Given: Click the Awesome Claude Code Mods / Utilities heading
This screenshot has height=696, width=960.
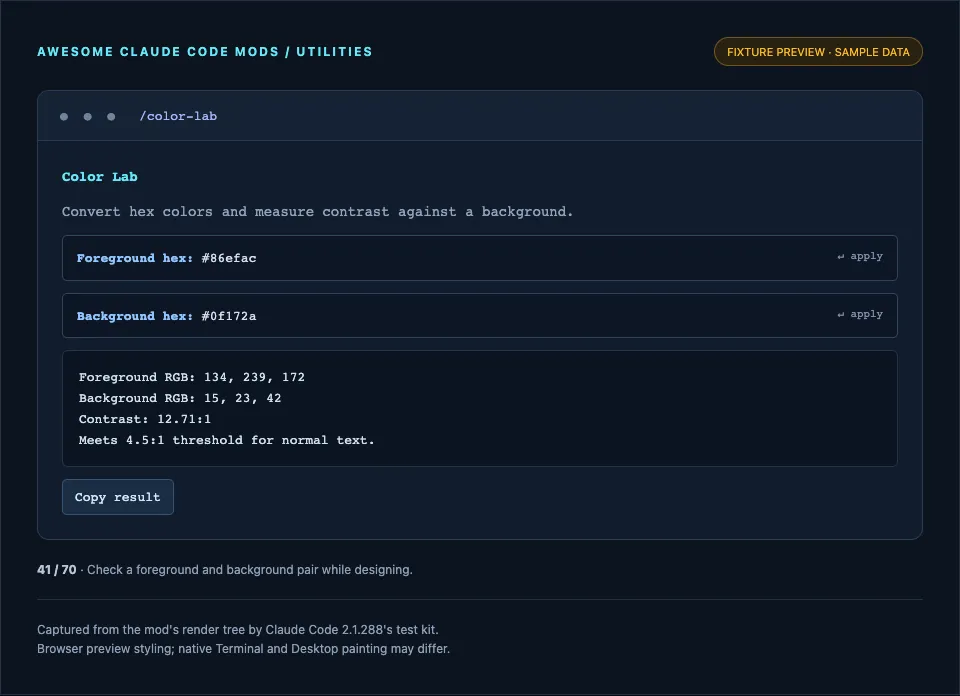Looking at the screenshot, I should [x=204, y=52].
